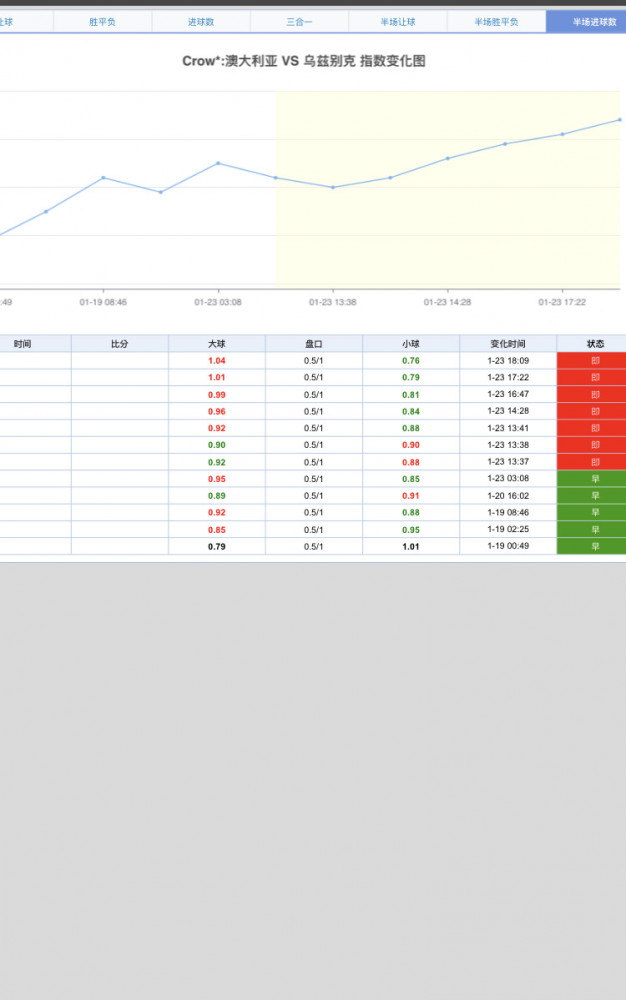626x1000 pixels.
Task: Click 盘口 0.5/1 in the 1-23 18:09 row
Action: (314, 361)
